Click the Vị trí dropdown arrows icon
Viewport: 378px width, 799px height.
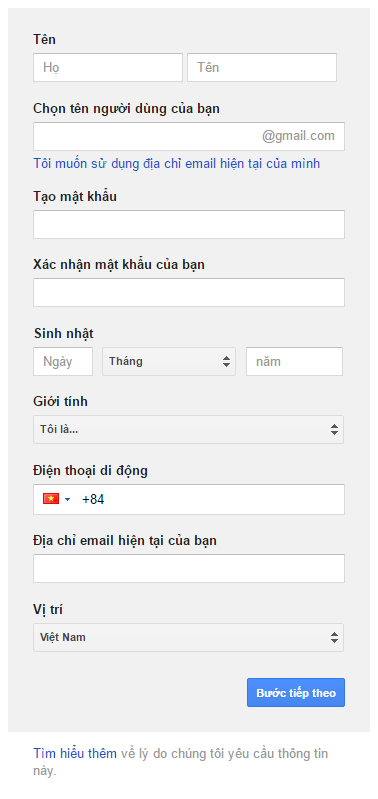pyautogui.click(x=334, y=637)
